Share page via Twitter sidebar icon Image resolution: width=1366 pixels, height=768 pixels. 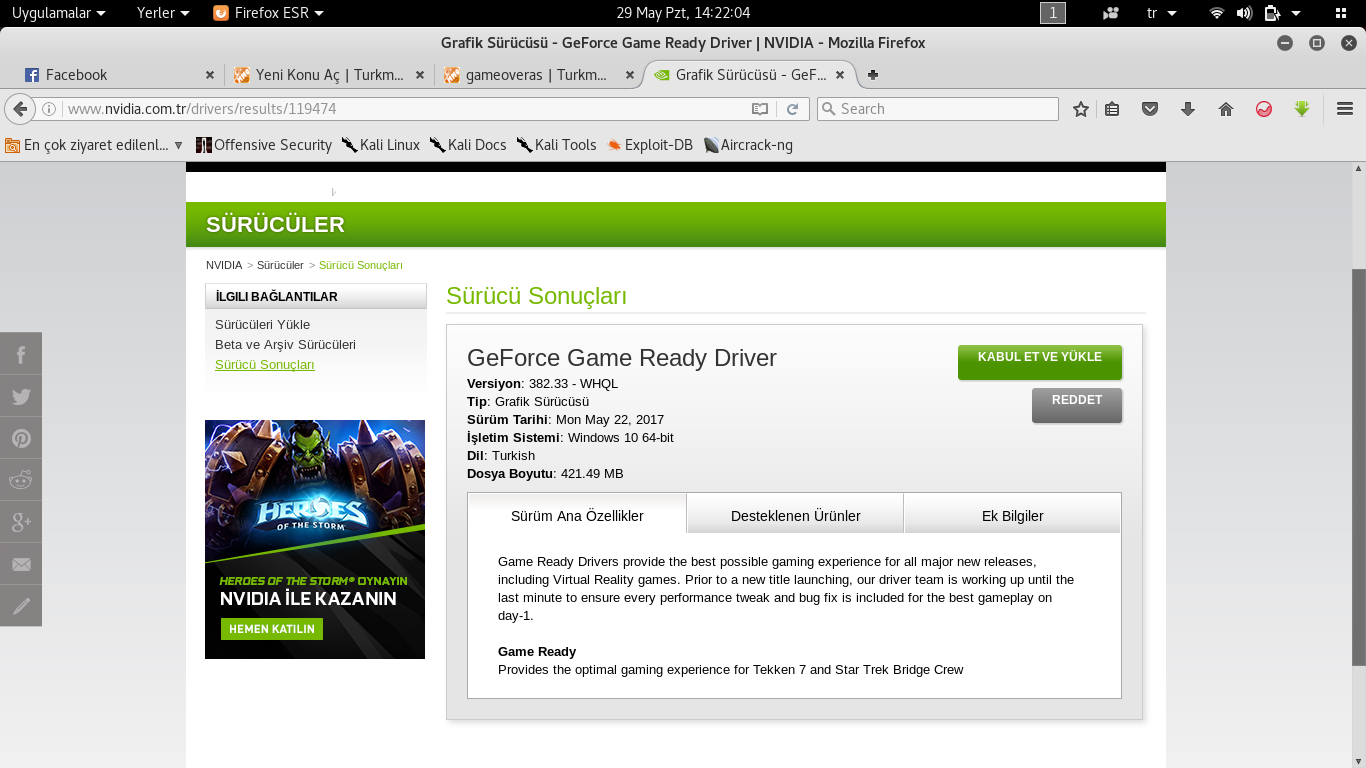tap(21, 396)
